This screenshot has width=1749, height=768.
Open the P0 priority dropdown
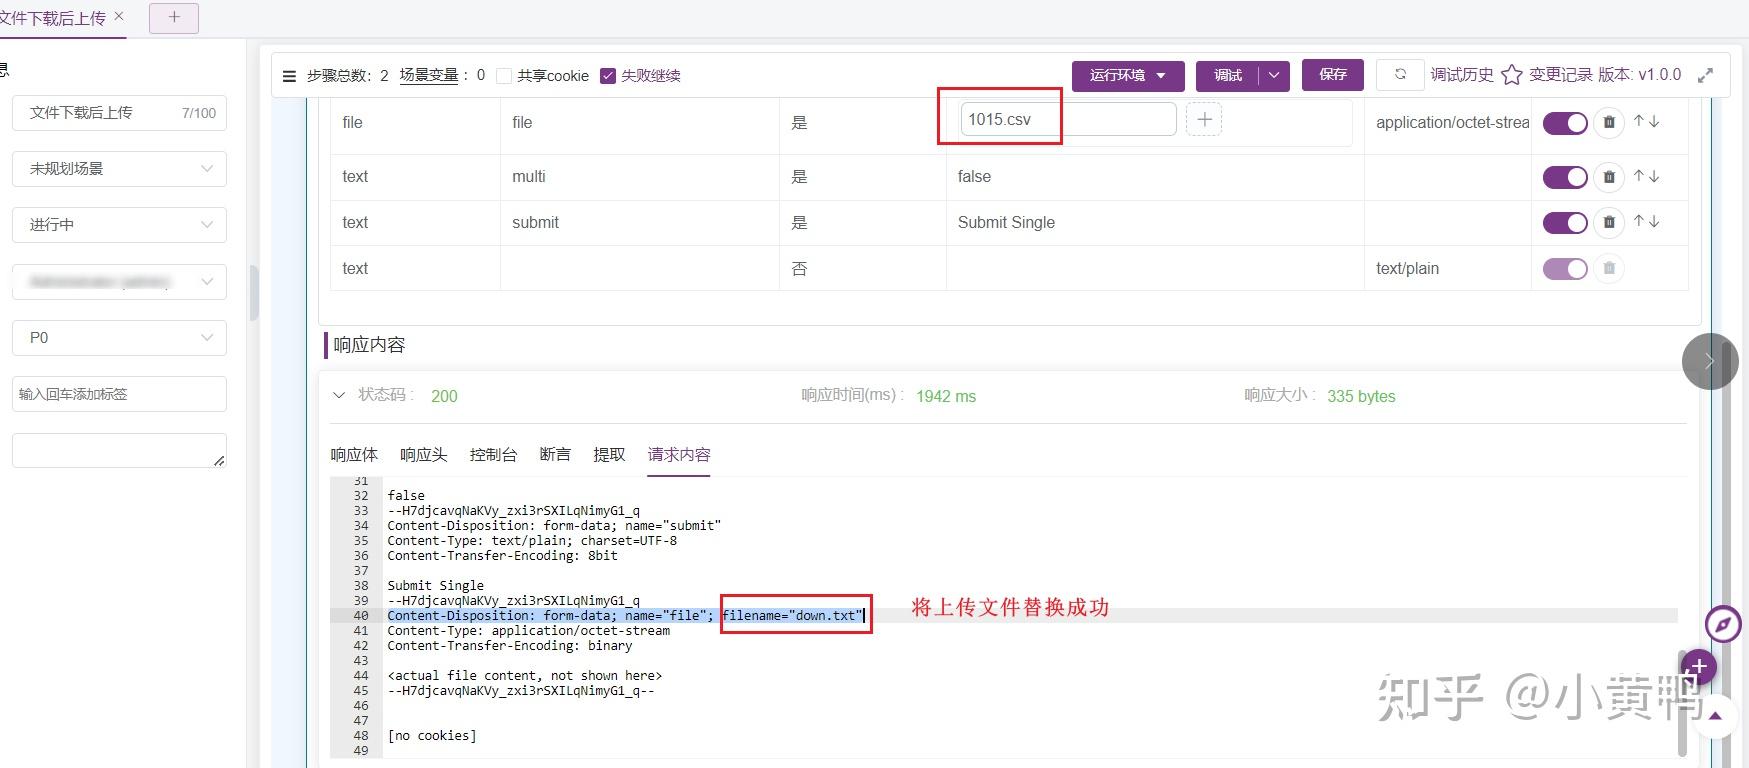pyautogui.click(x=119, y=338)
